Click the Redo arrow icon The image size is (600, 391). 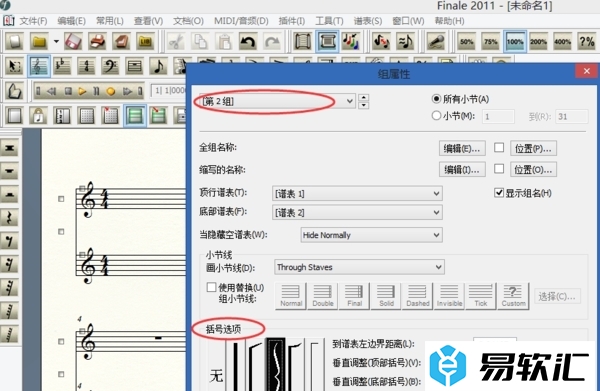tap(272, 41)
